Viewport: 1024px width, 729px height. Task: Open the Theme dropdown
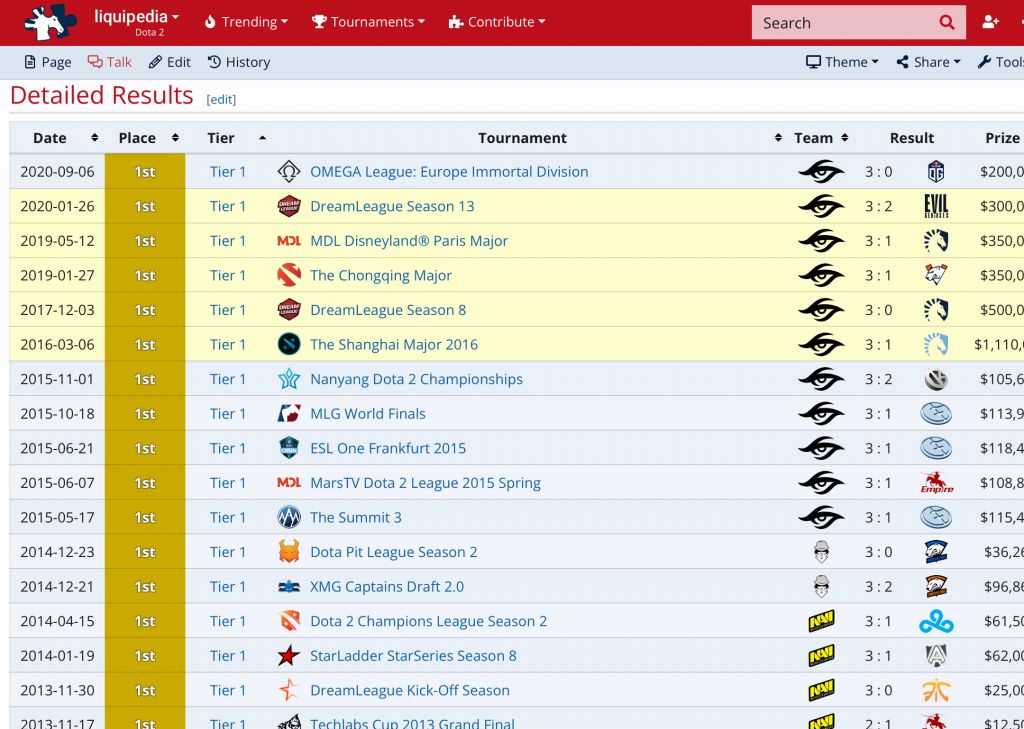[842, 62]
